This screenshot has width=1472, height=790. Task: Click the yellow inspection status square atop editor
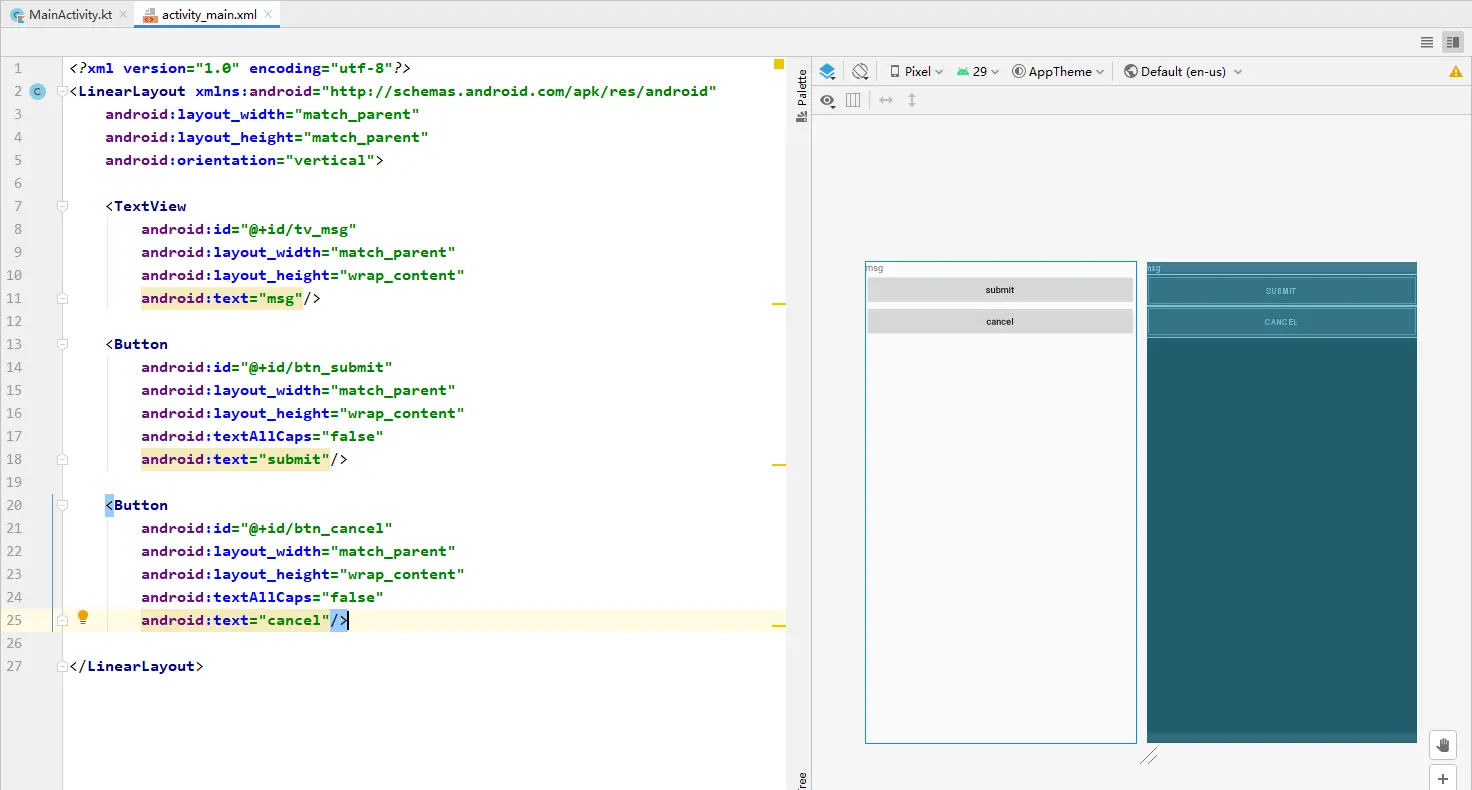pos(779,64)
